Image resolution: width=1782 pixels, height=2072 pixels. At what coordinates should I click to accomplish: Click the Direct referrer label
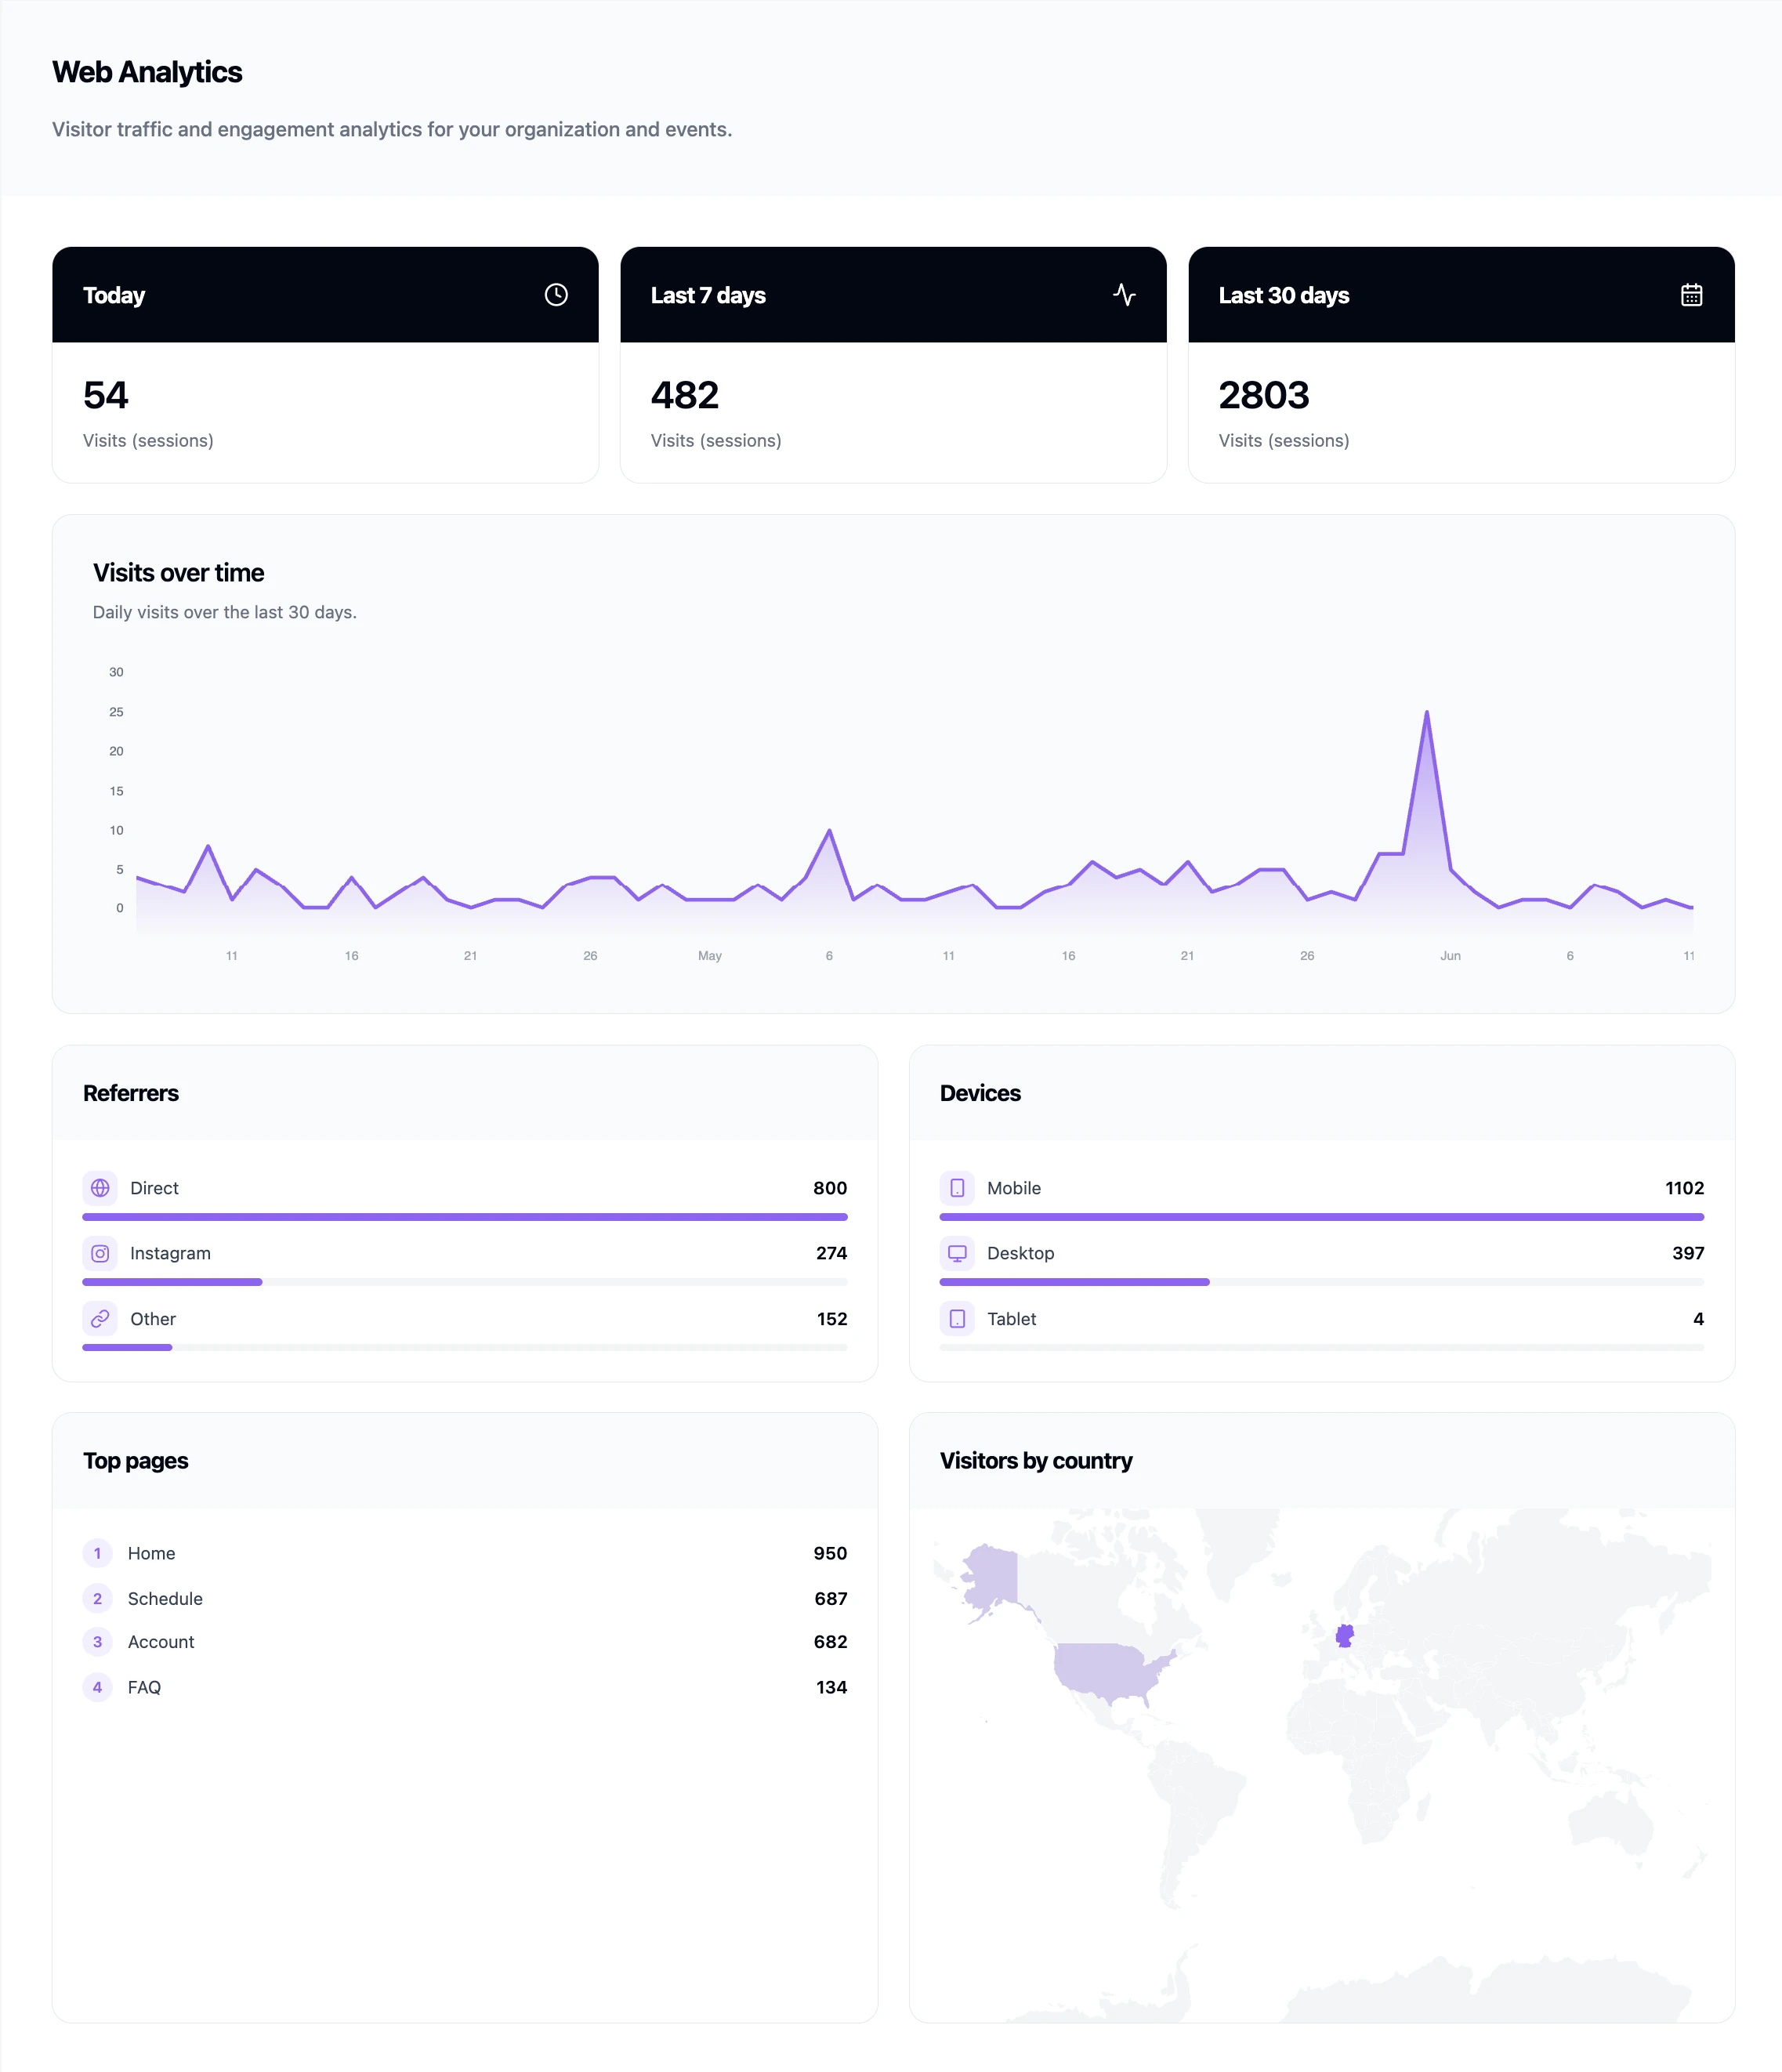tap(154, 1188)
